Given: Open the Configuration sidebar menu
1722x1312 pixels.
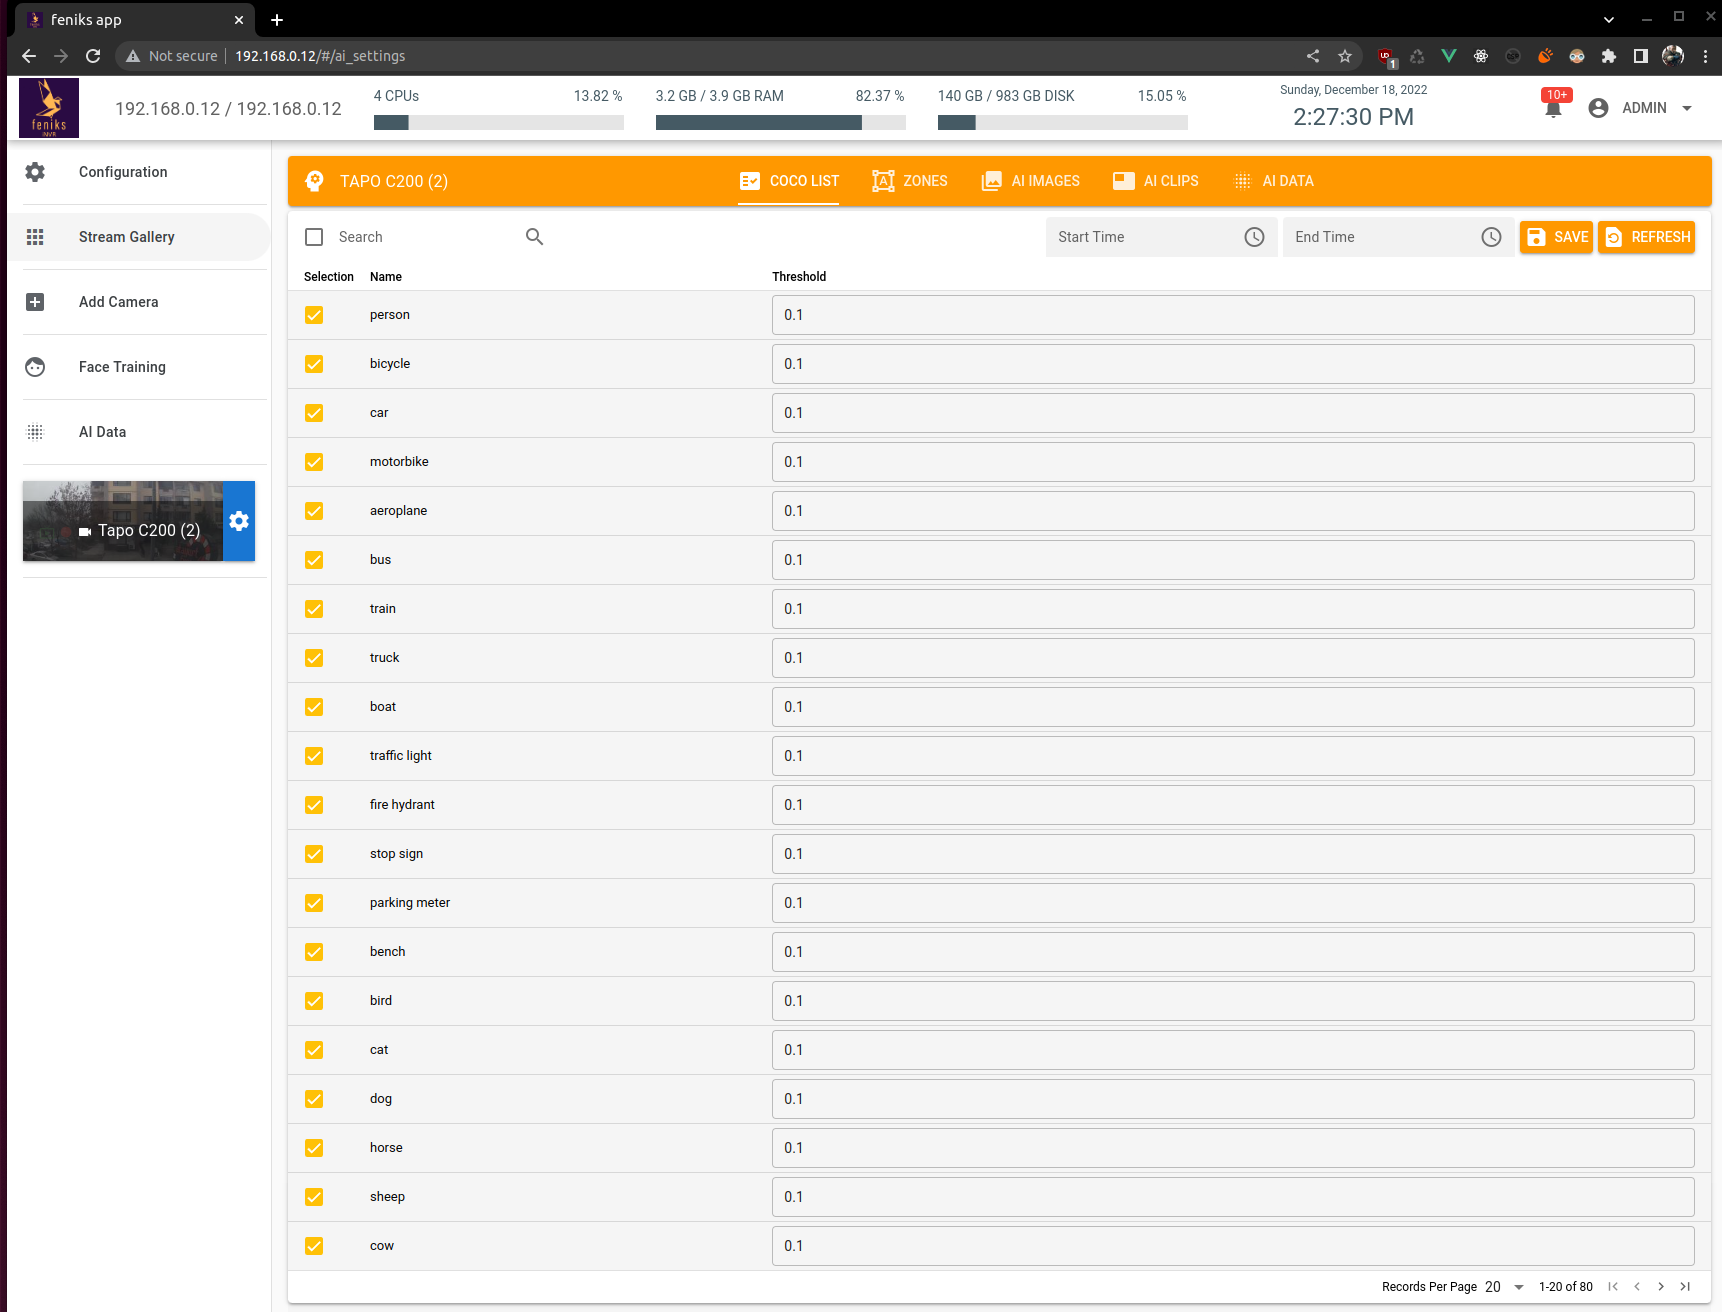Looking at the screenshot, I should click(x=123, y=172).
